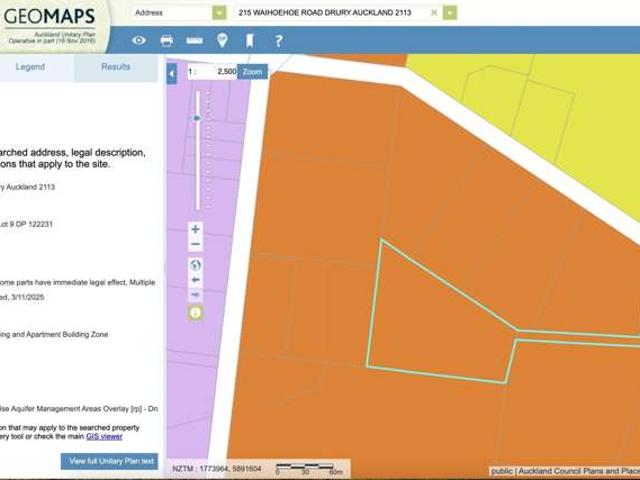Expand the address search results dropdown arrow
The width and height of the screenshot is (640, 480).
point(450,13)
